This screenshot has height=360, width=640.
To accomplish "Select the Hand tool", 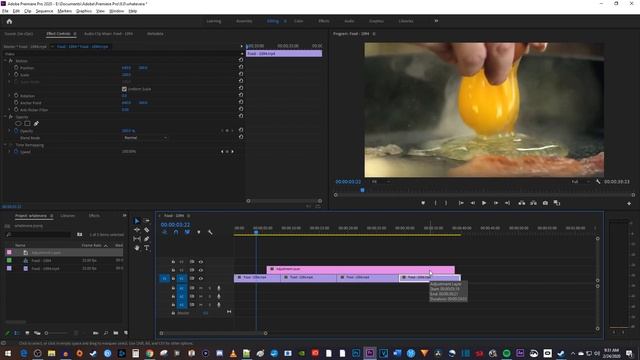I will tap(137, 248).
